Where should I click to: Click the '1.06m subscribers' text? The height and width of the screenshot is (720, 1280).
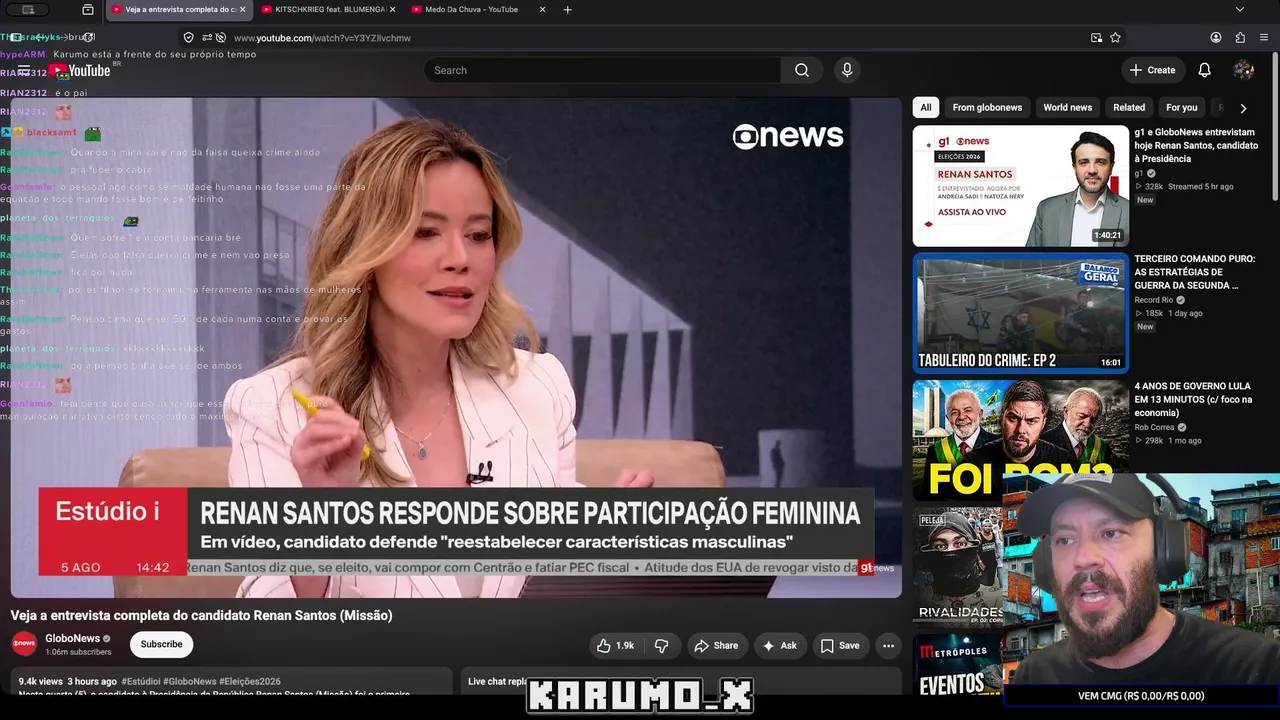(78, 652)
